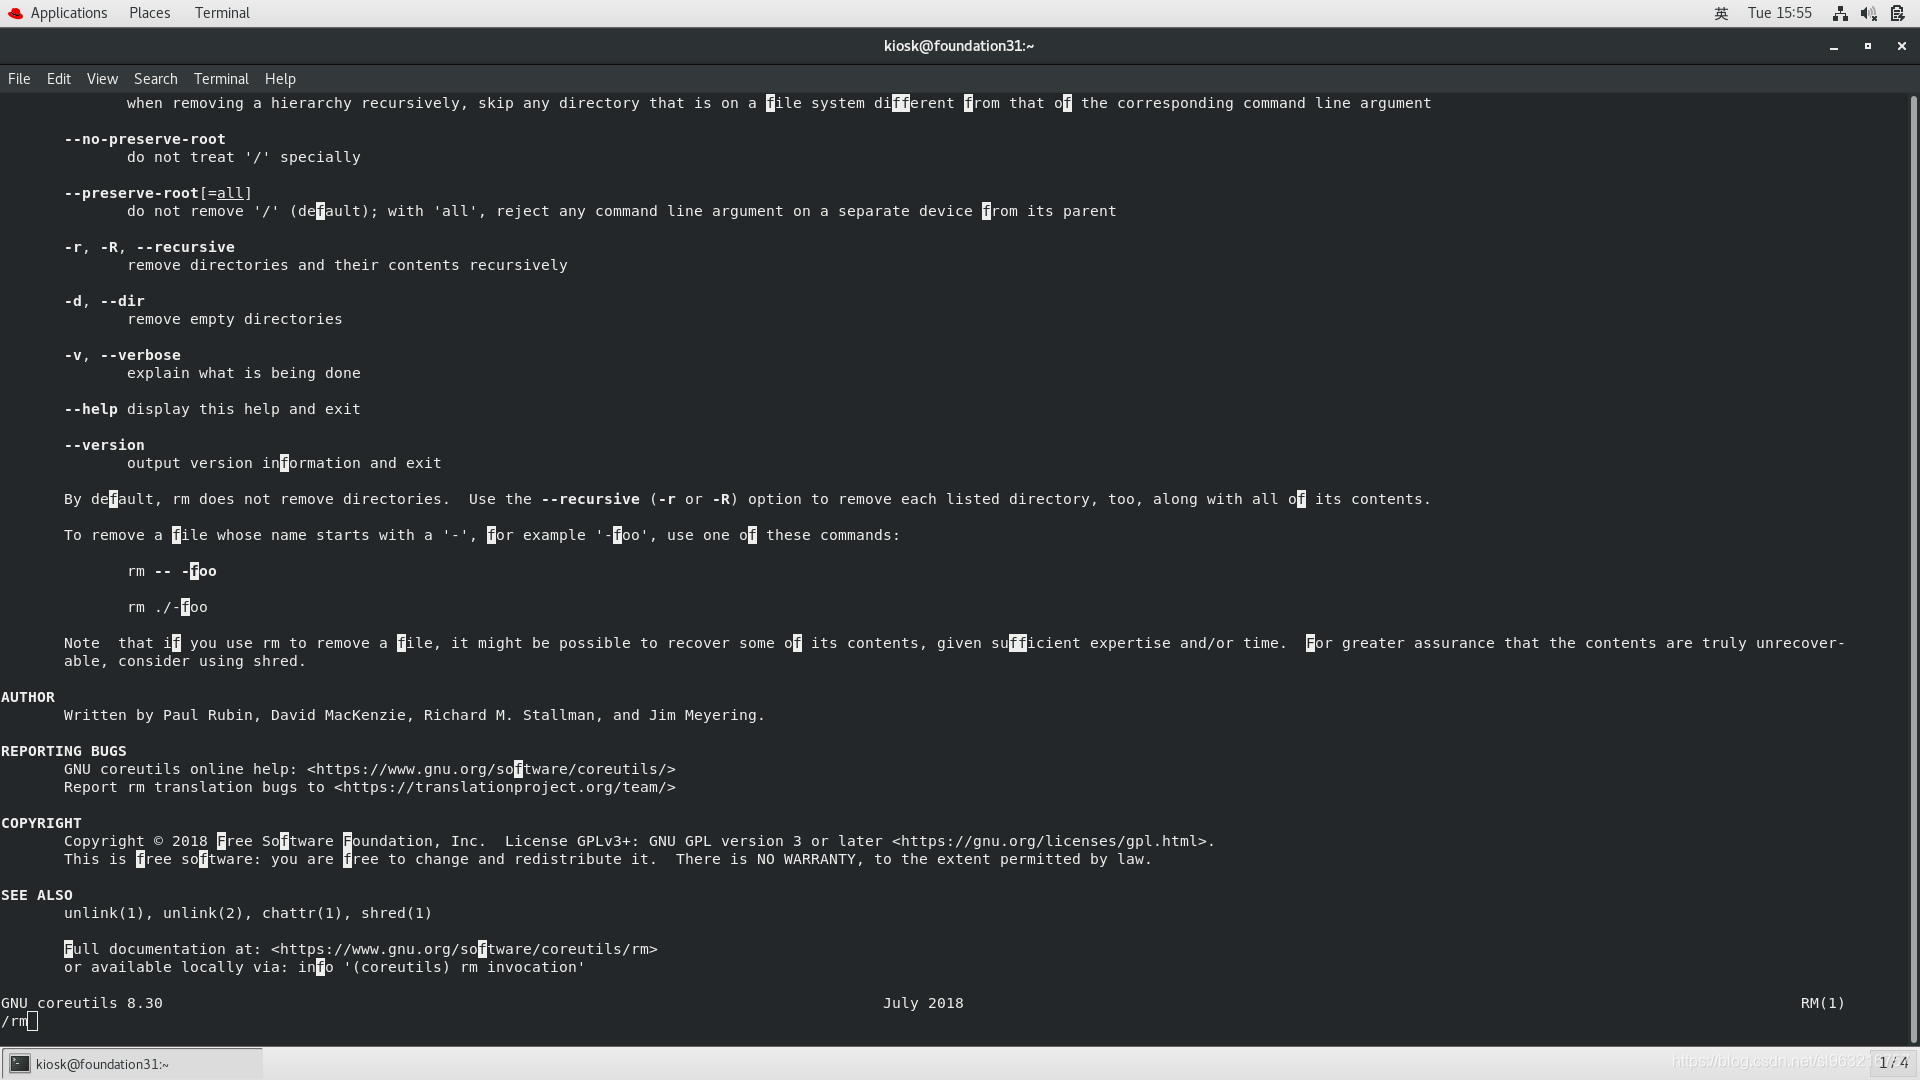Viewport: 1920px width, 1080px height.
Task: Click the full documentation URL link
Action: point(464,948)
